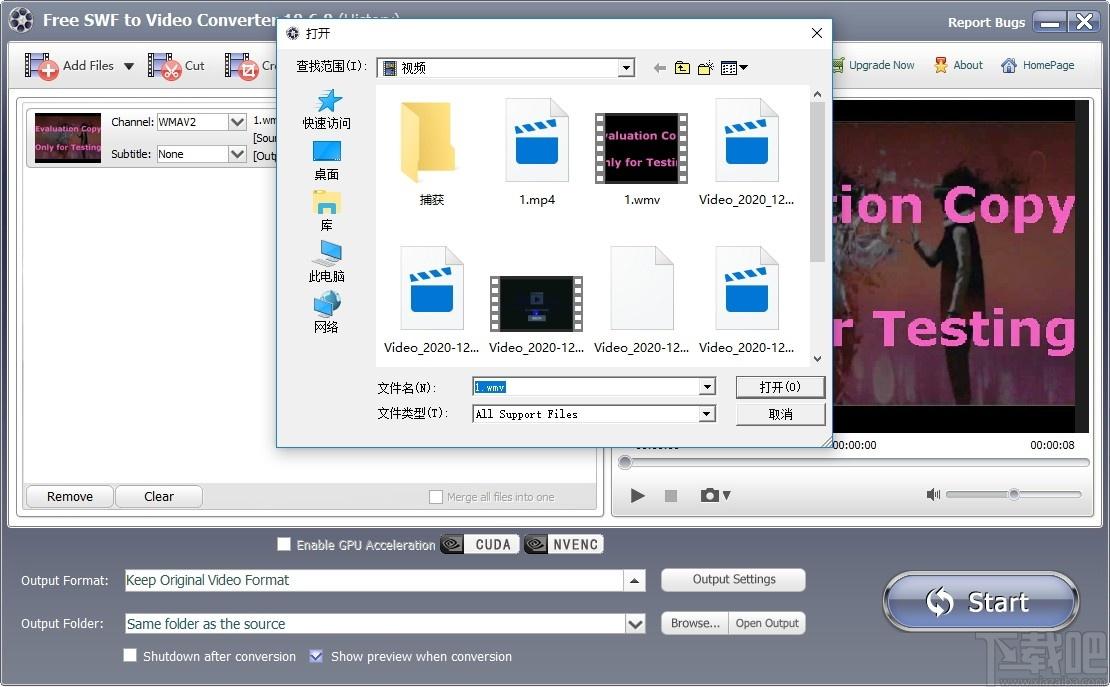
Task: Click the 1.wmv thumbnail in file list
Action: 68,138
